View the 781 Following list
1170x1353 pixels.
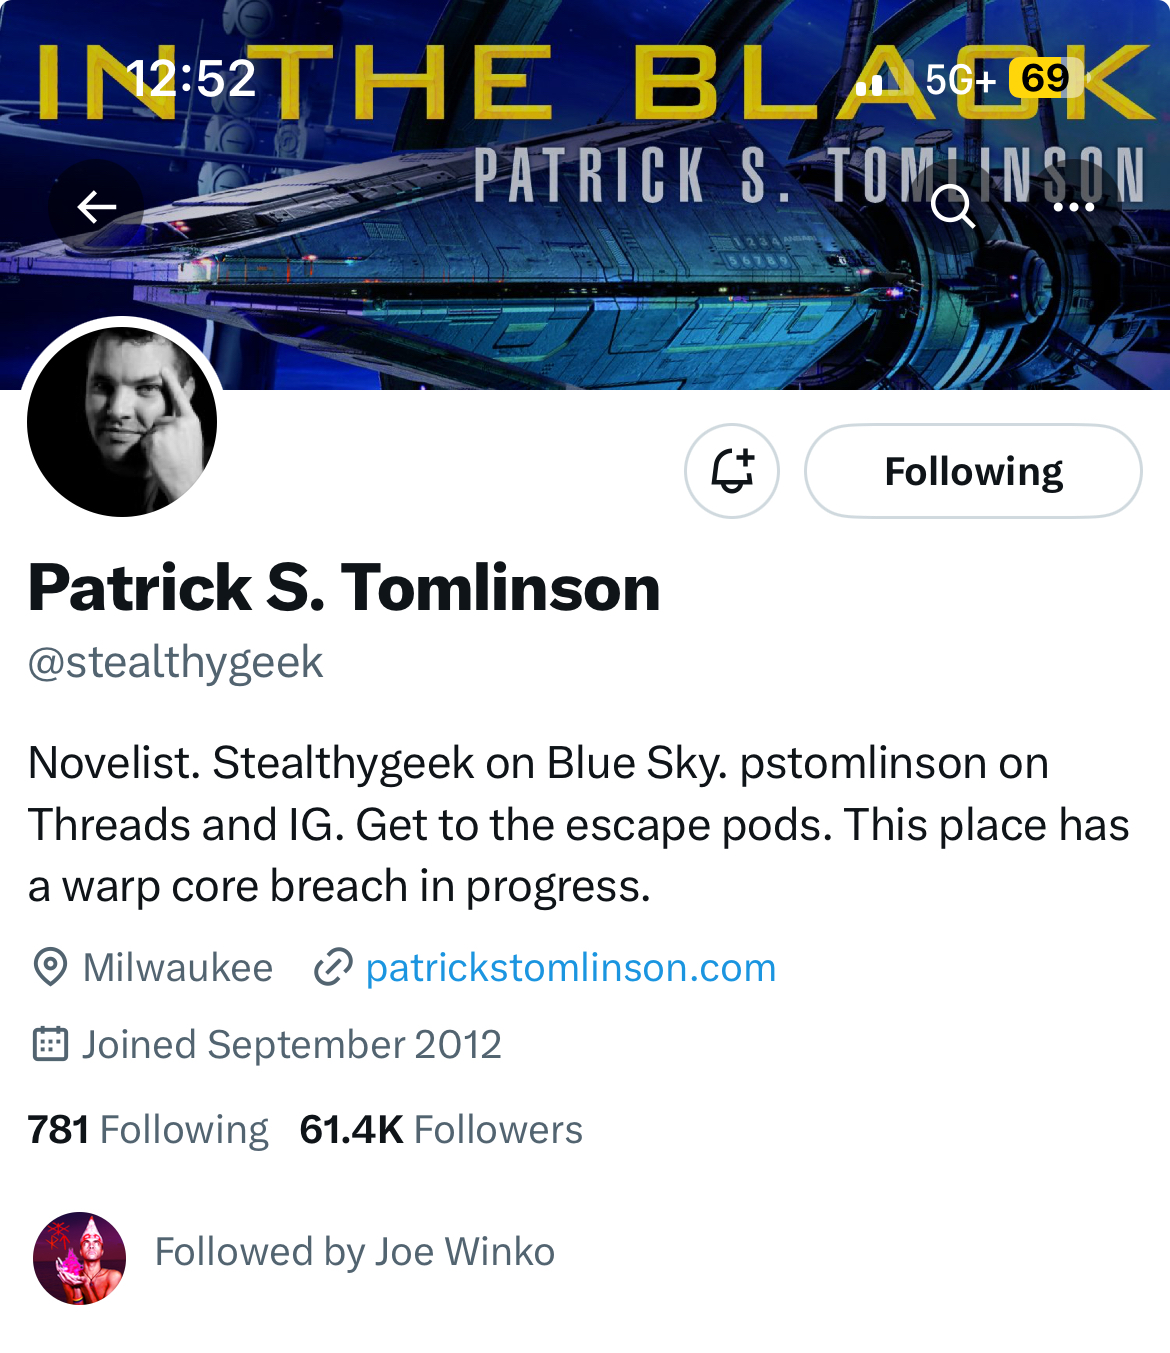[x=148, y=1129]
